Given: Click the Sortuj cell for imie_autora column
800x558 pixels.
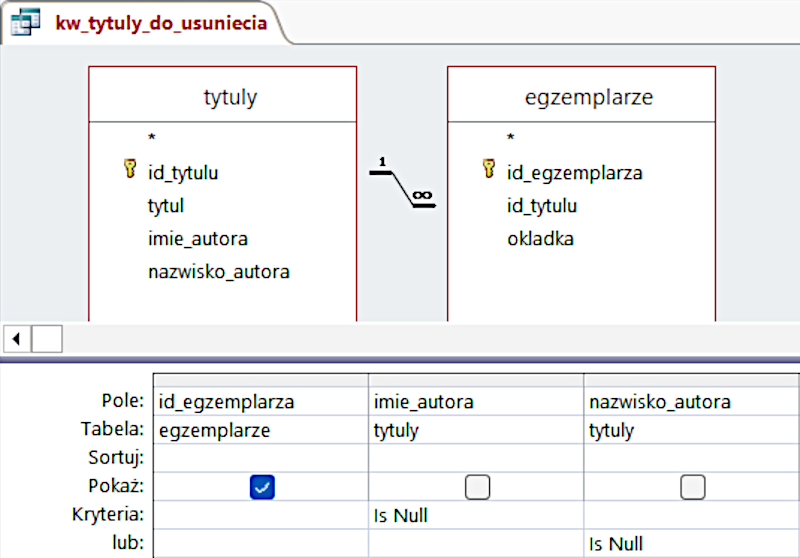Looking at the screenshot, I should pyautogui.click(x=476, y=458).
